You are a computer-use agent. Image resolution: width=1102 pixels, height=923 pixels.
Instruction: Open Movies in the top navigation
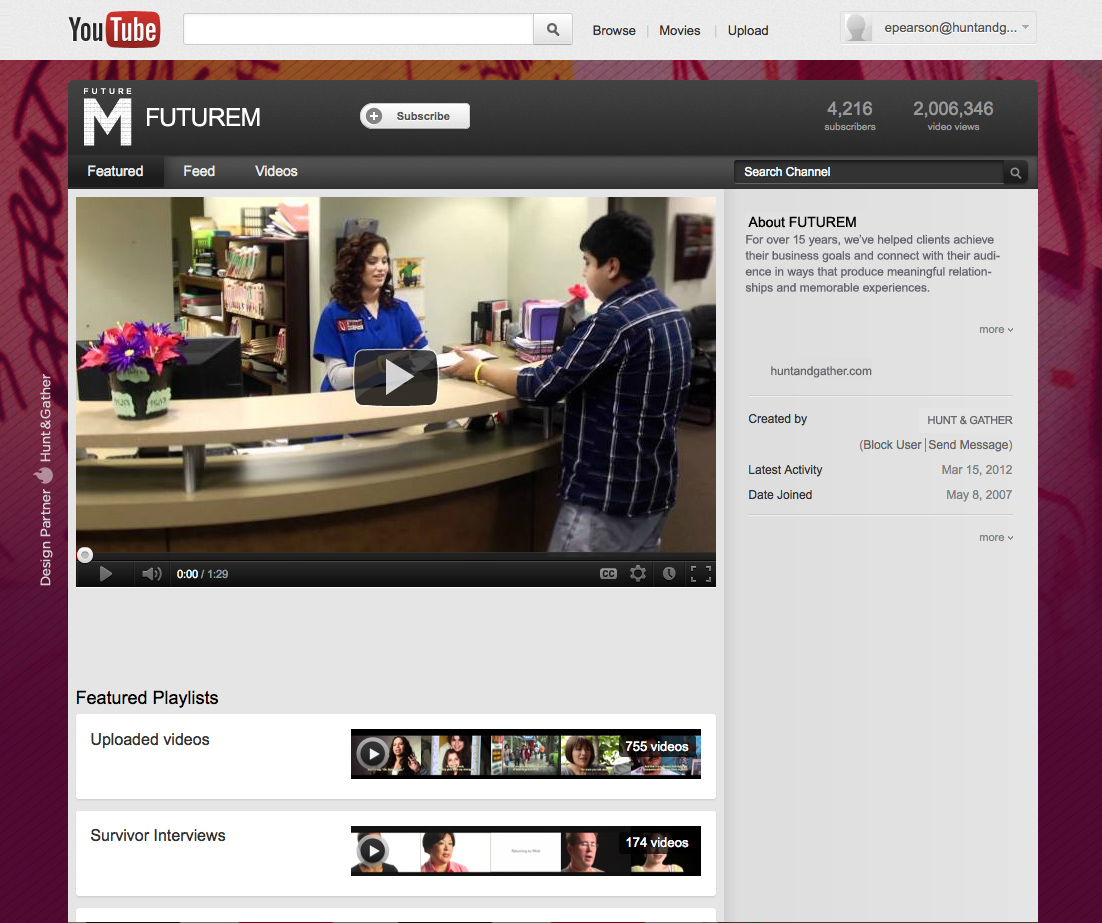[680, 30]
